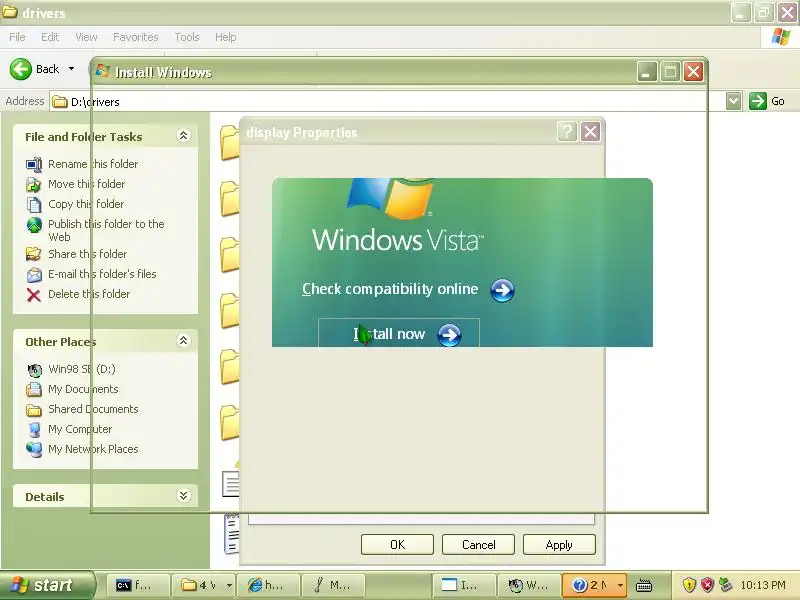Open the Favorites menu
Viewport: 800px width, 600px height.
(x=136, y=37)
